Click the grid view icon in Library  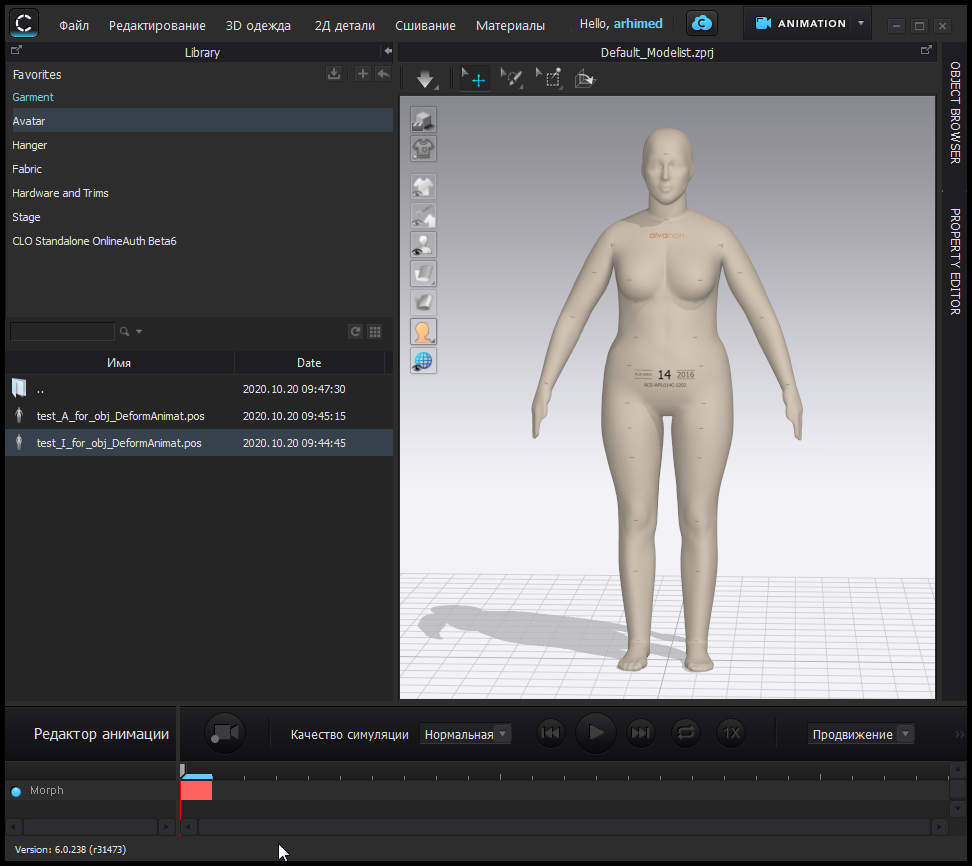click(x=375, y=332)
